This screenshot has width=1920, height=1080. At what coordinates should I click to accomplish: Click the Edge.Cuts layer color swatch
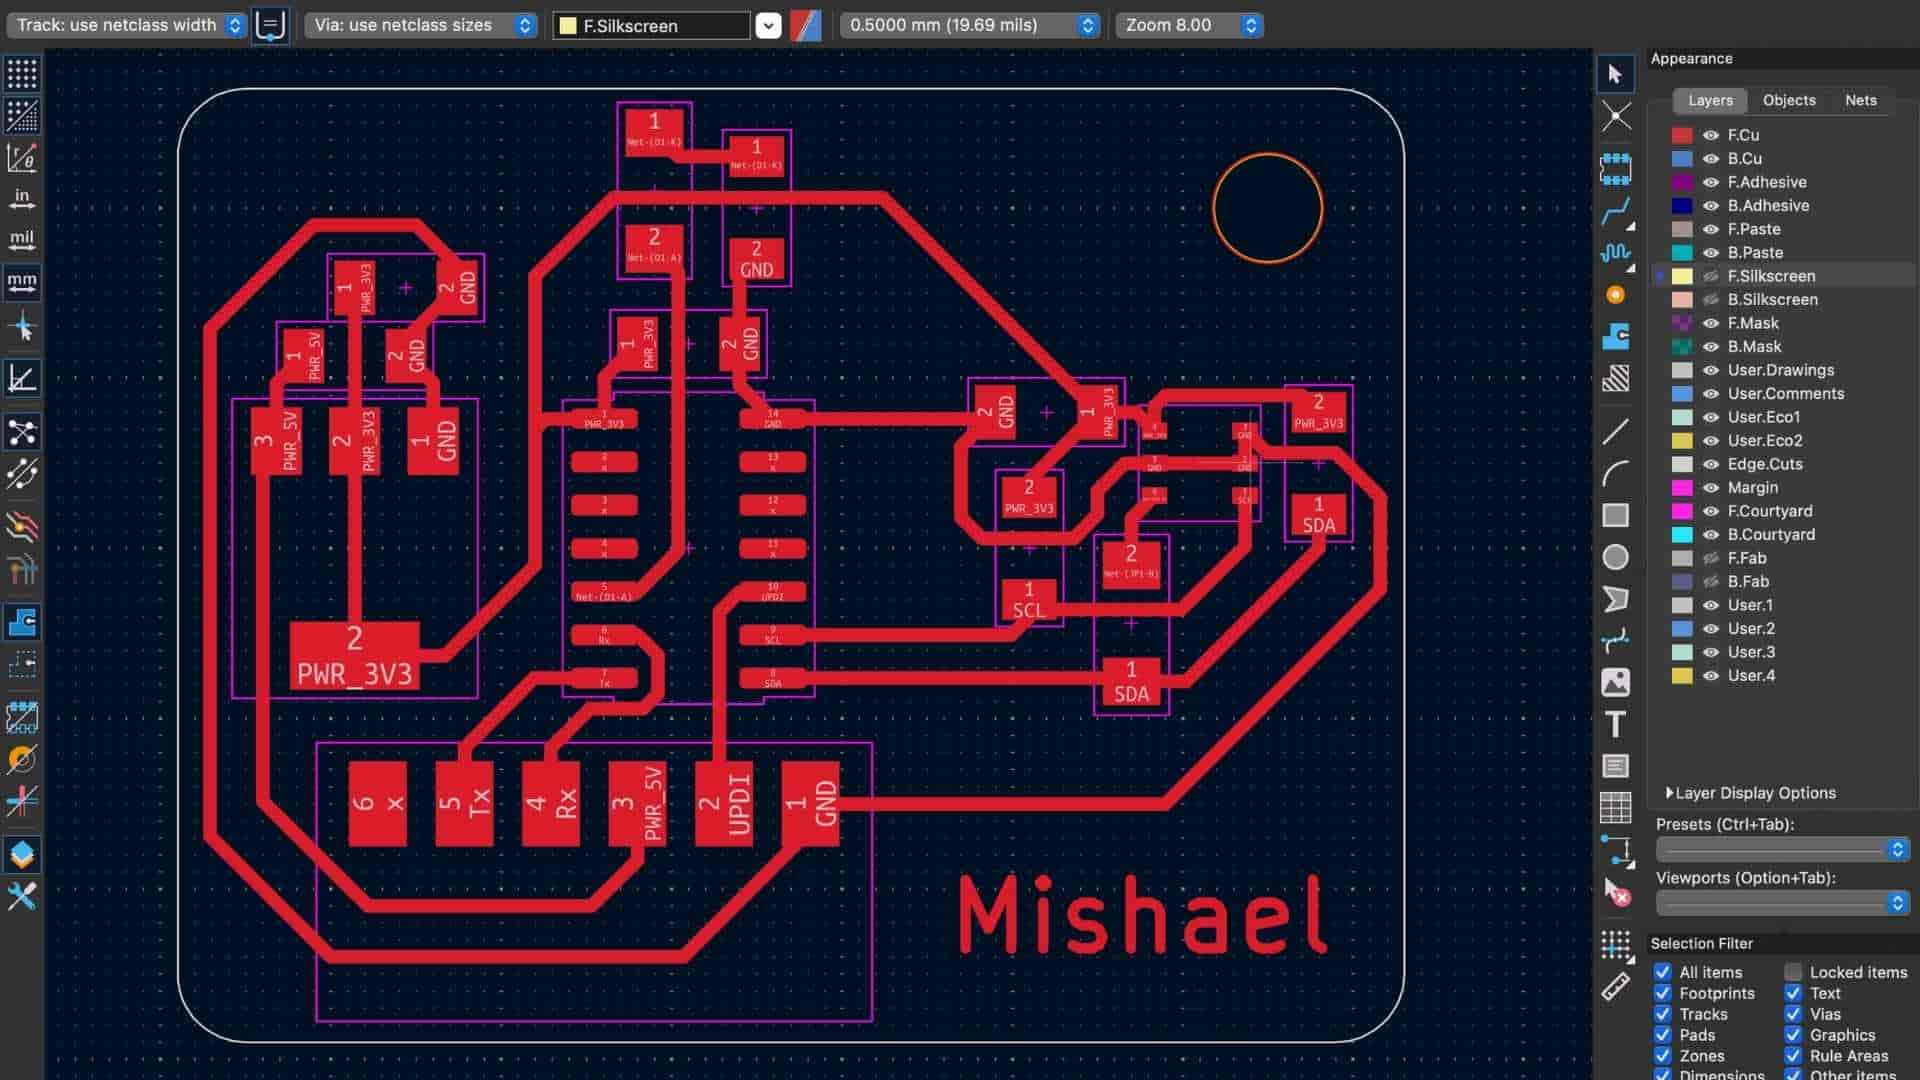click(x=1682, y=464)
